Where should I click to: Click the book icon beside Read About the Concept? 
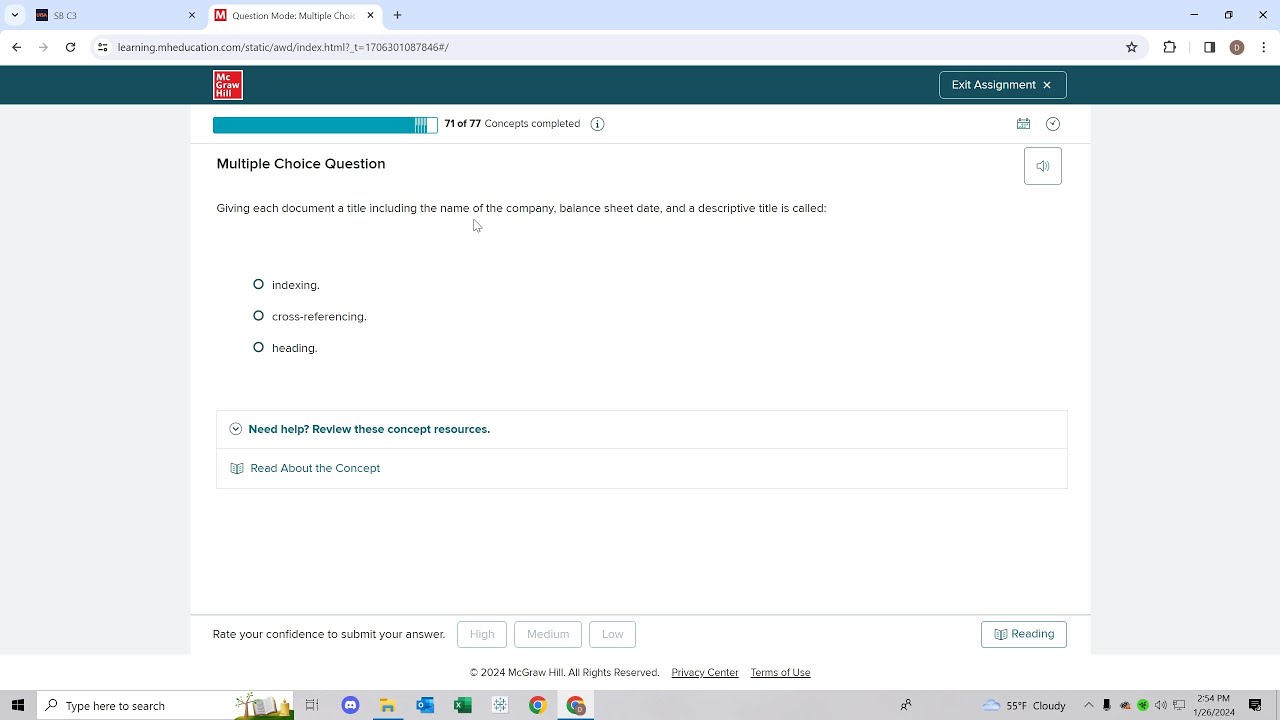click(x=237, y=468)
